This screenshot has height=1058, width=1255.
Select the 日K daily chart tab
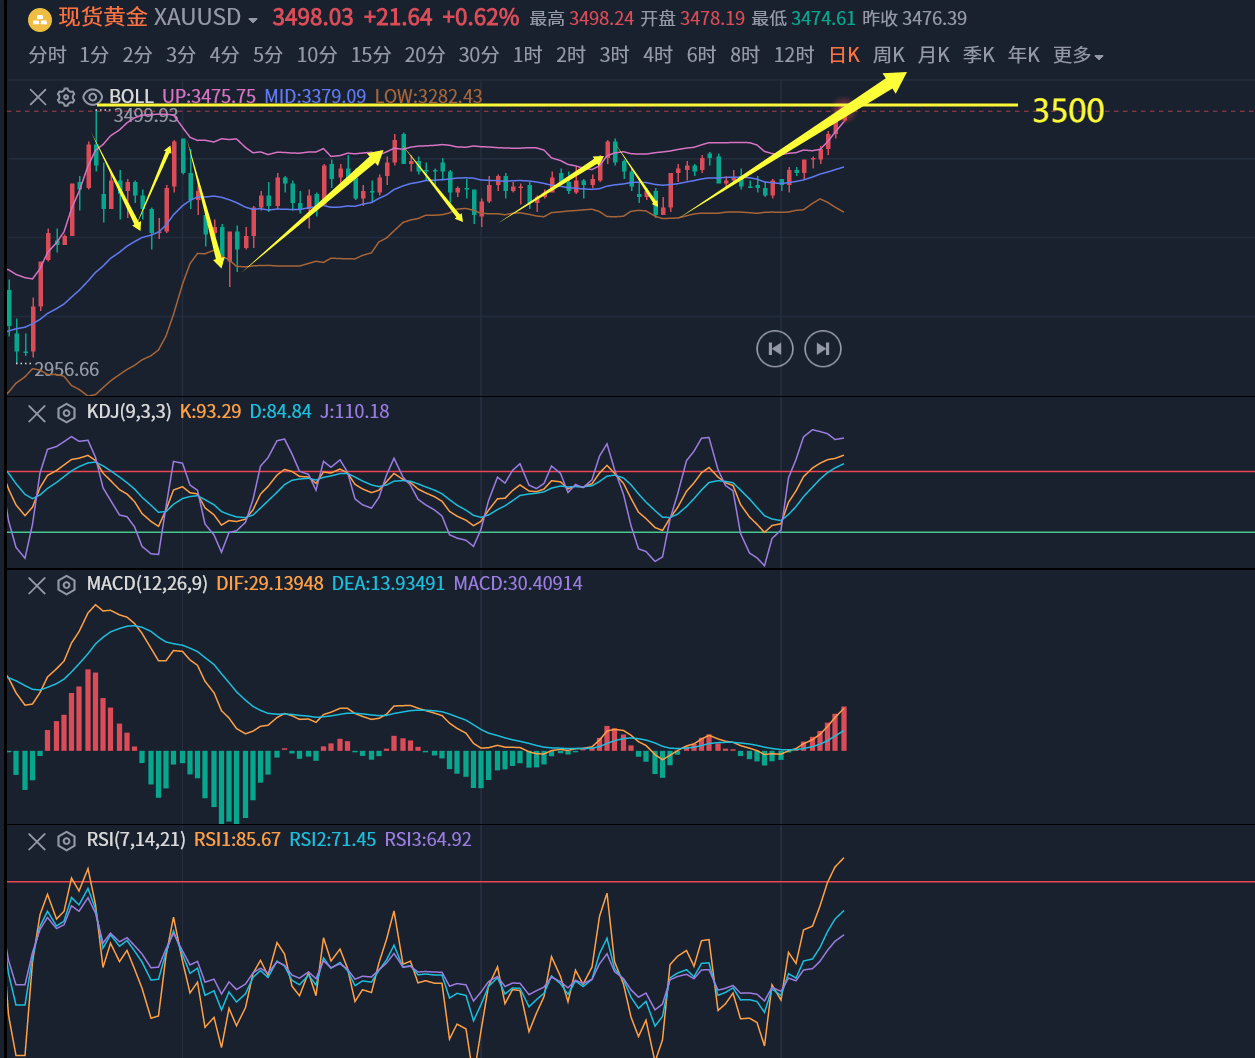(x=845, y=55)
